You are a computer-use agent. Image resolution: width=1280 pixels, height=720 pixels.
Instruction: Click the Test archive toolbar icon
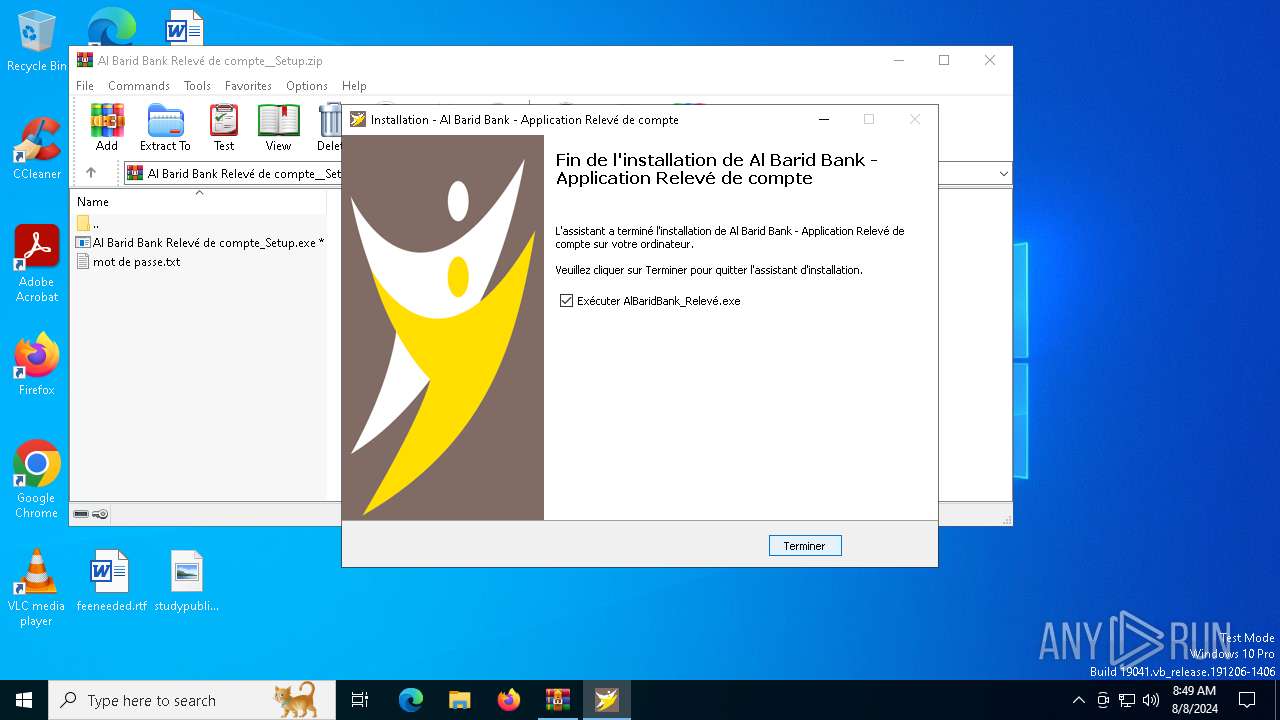[224, 128]
